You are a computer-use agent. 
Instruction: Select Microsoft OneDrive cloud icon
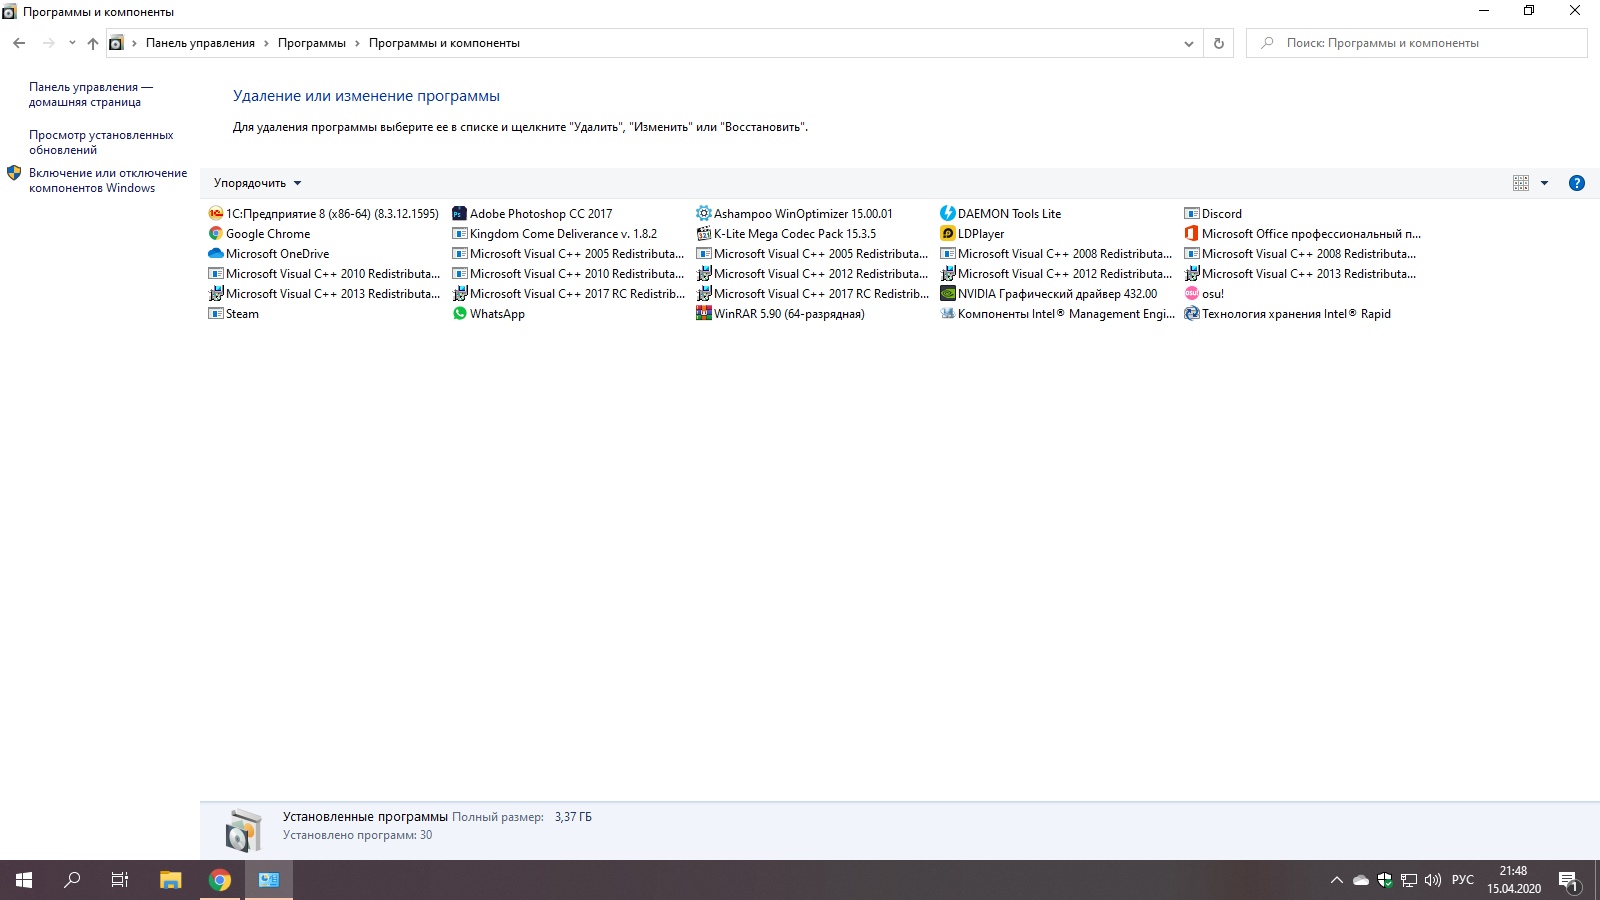pos(215,253)
